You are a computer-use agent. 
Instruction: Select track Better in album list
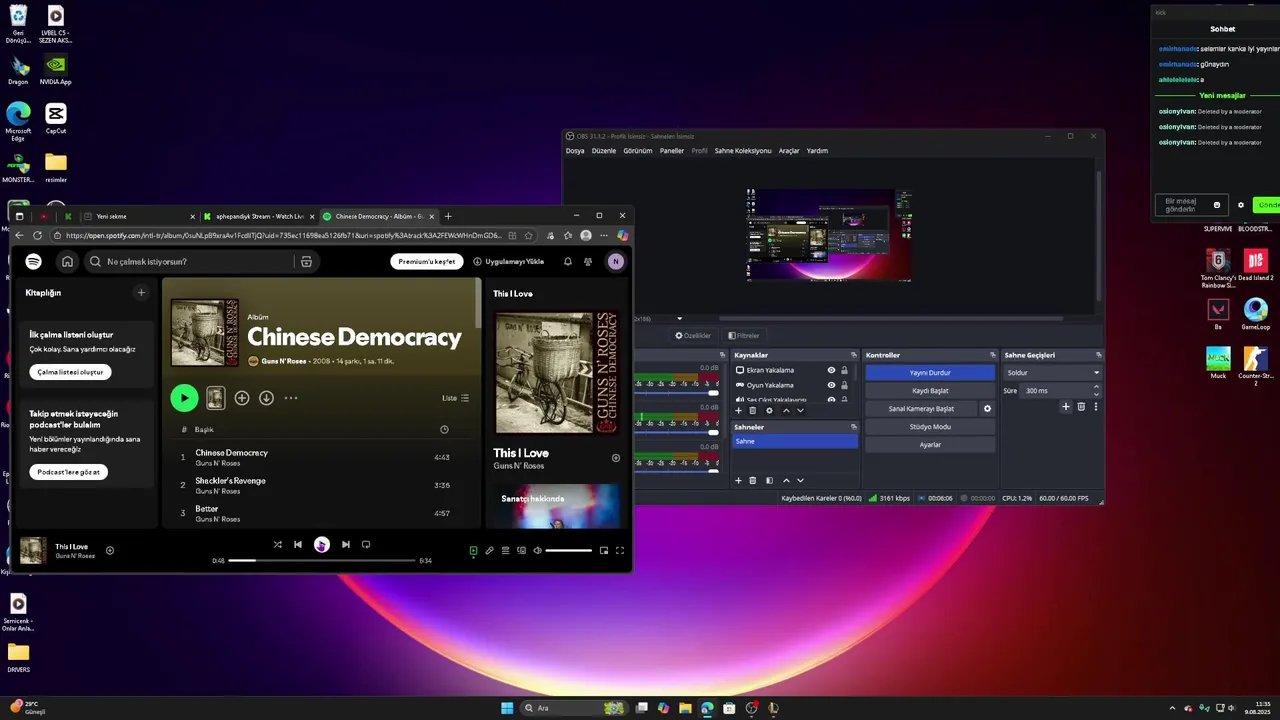206,509
